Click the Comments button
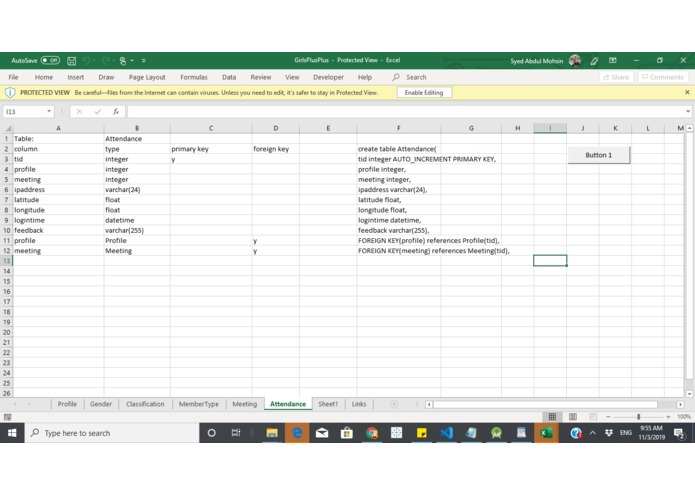The width and height of the screenshot is (695, 494). [x=663, y=77]
